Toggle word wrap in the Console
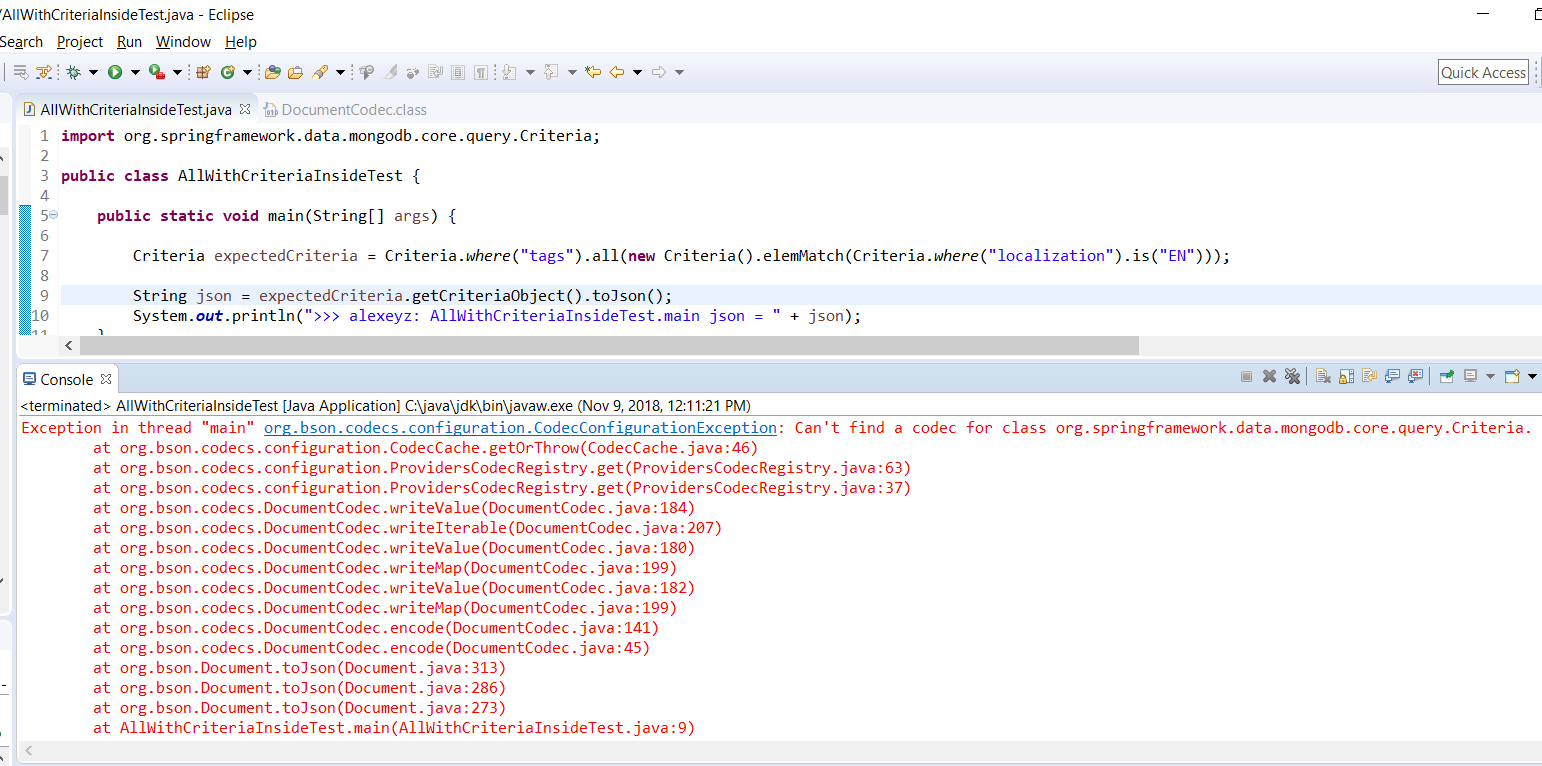The height and width of the screenshot is (766, 1542). tap(1369, 375)
